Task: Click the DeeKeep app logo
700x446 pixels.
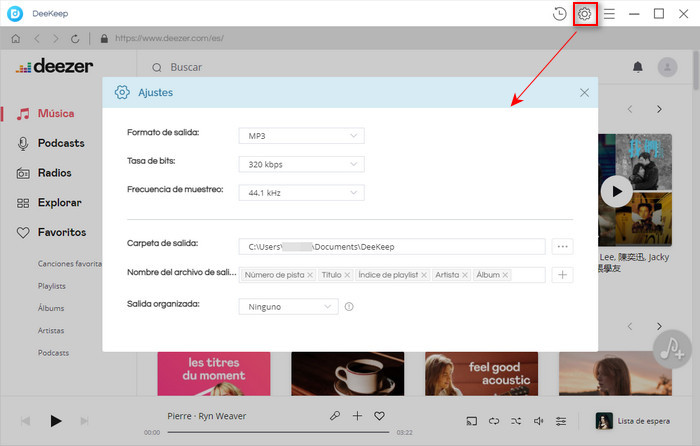Action: (15, 13)
